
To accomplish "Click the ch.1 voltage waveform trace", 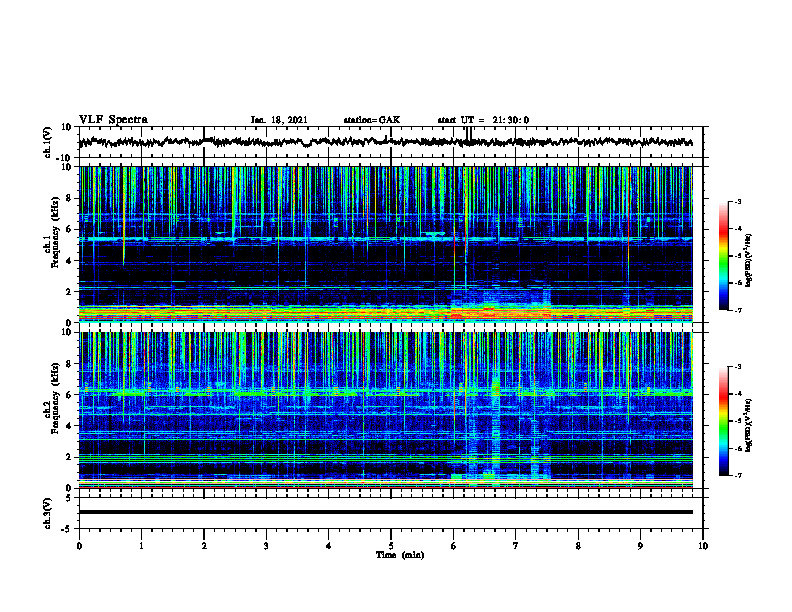I will pos(386,142).
